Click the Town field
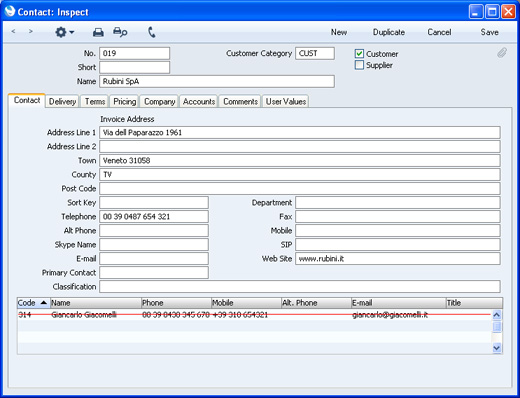 click(300, 160)
